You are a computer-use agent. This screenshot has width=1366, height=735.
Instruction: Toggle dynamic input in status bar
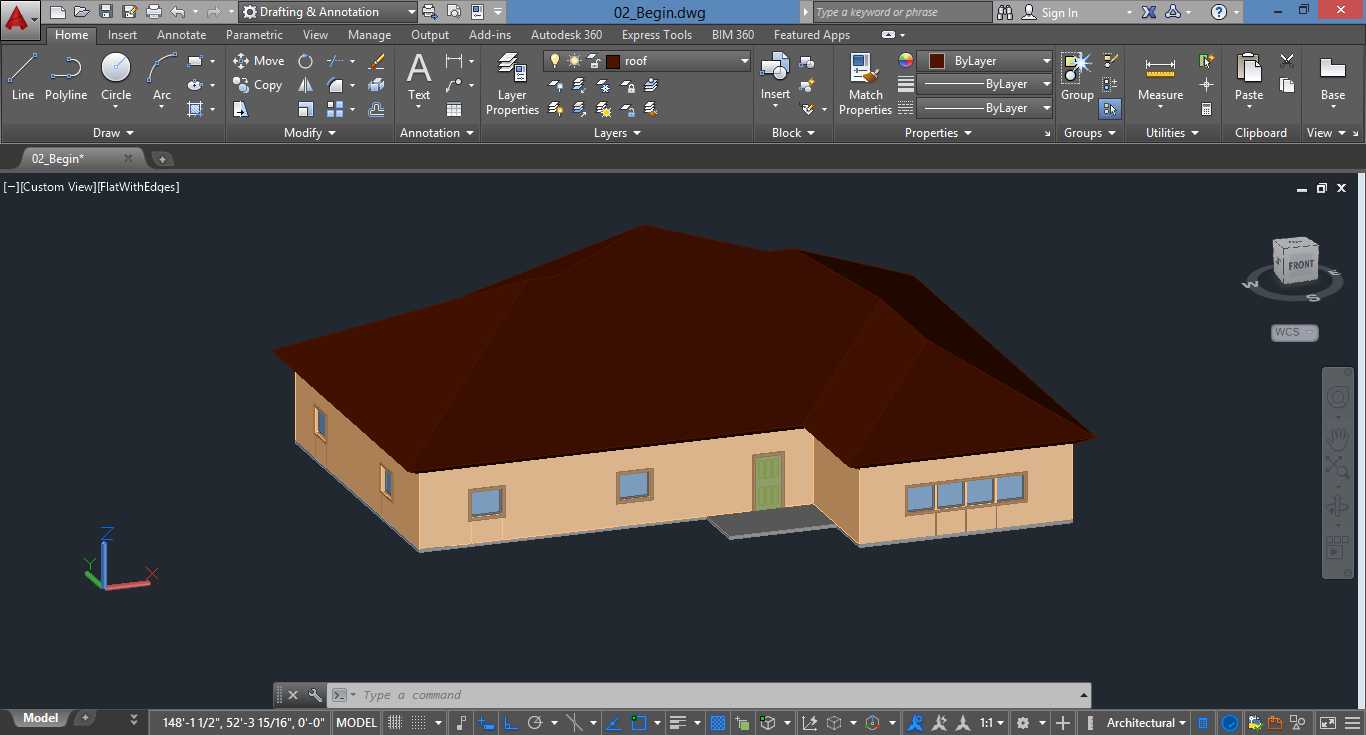click(x=485, y=722)
